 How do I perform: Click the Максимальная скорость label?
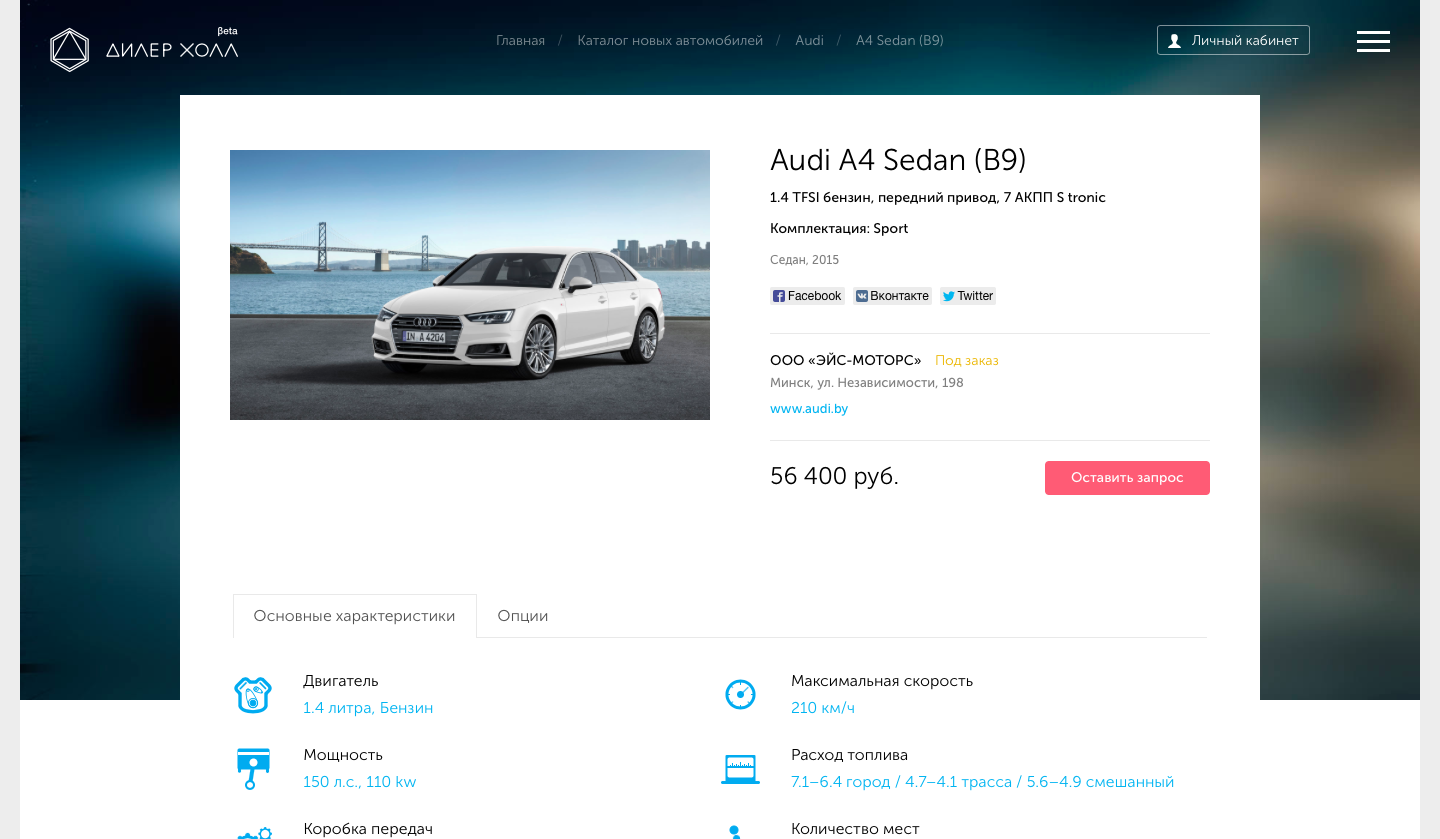click(x=882, y=681)
